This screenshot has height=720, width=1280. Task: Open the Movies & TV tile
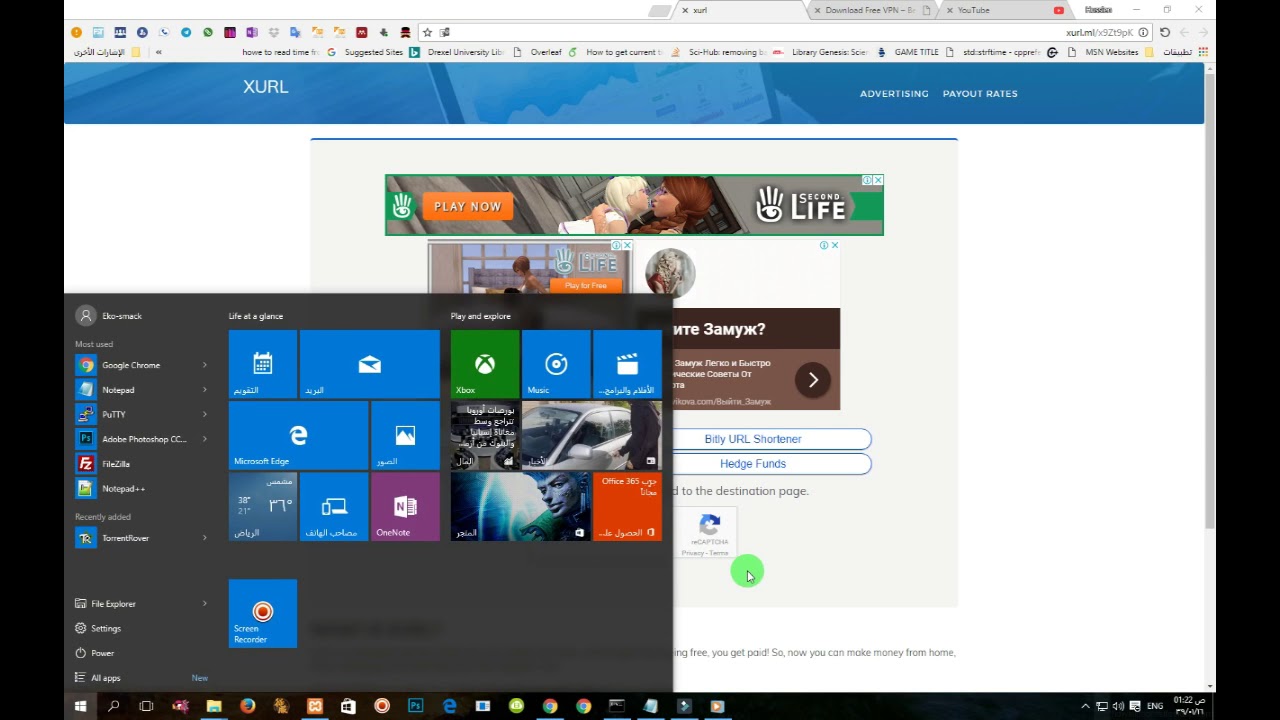coord(627,365)
